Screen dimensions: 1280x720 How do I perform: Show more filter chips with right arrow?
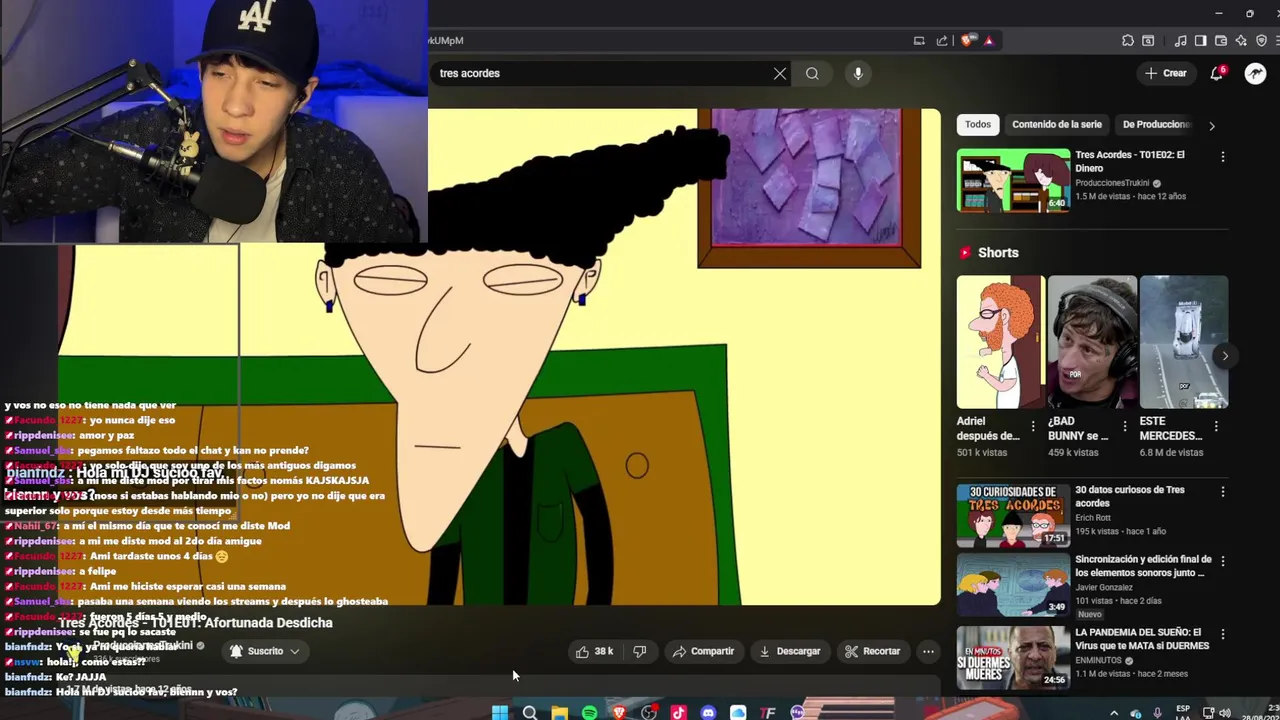point(1212,126)
